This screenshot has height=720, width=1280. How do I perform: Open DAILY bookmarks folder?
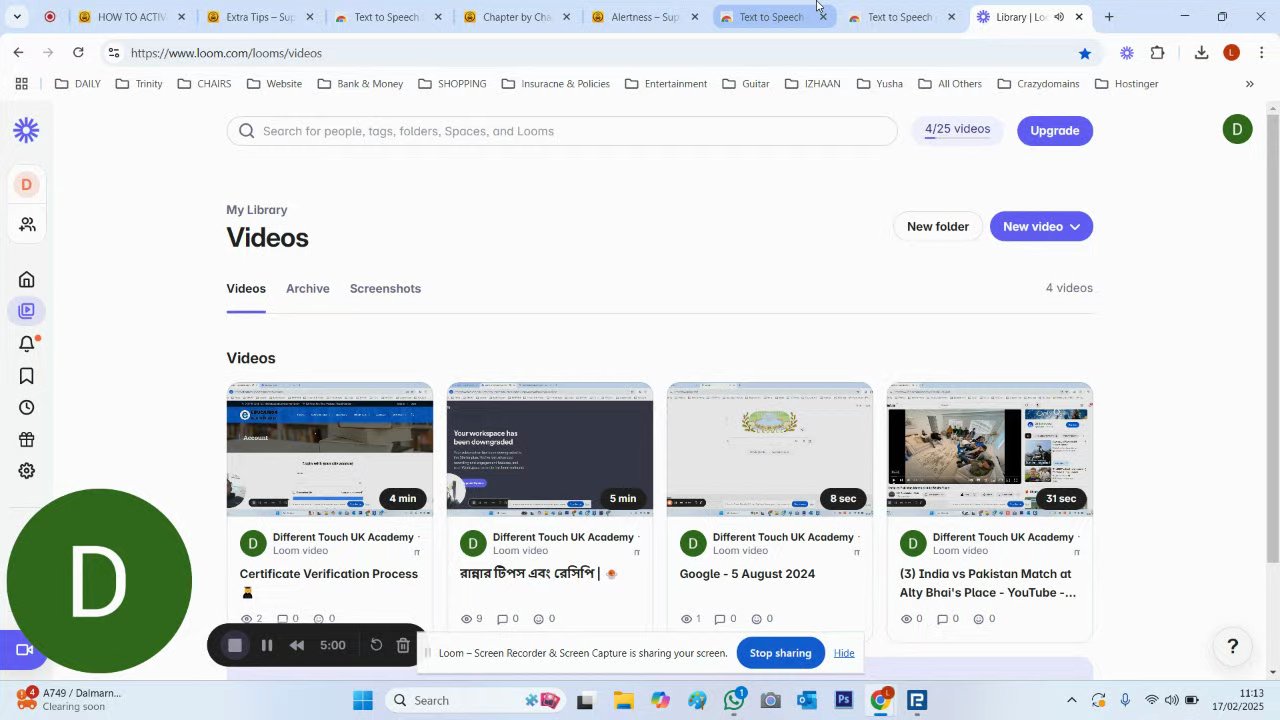click(x=77, y=84)
